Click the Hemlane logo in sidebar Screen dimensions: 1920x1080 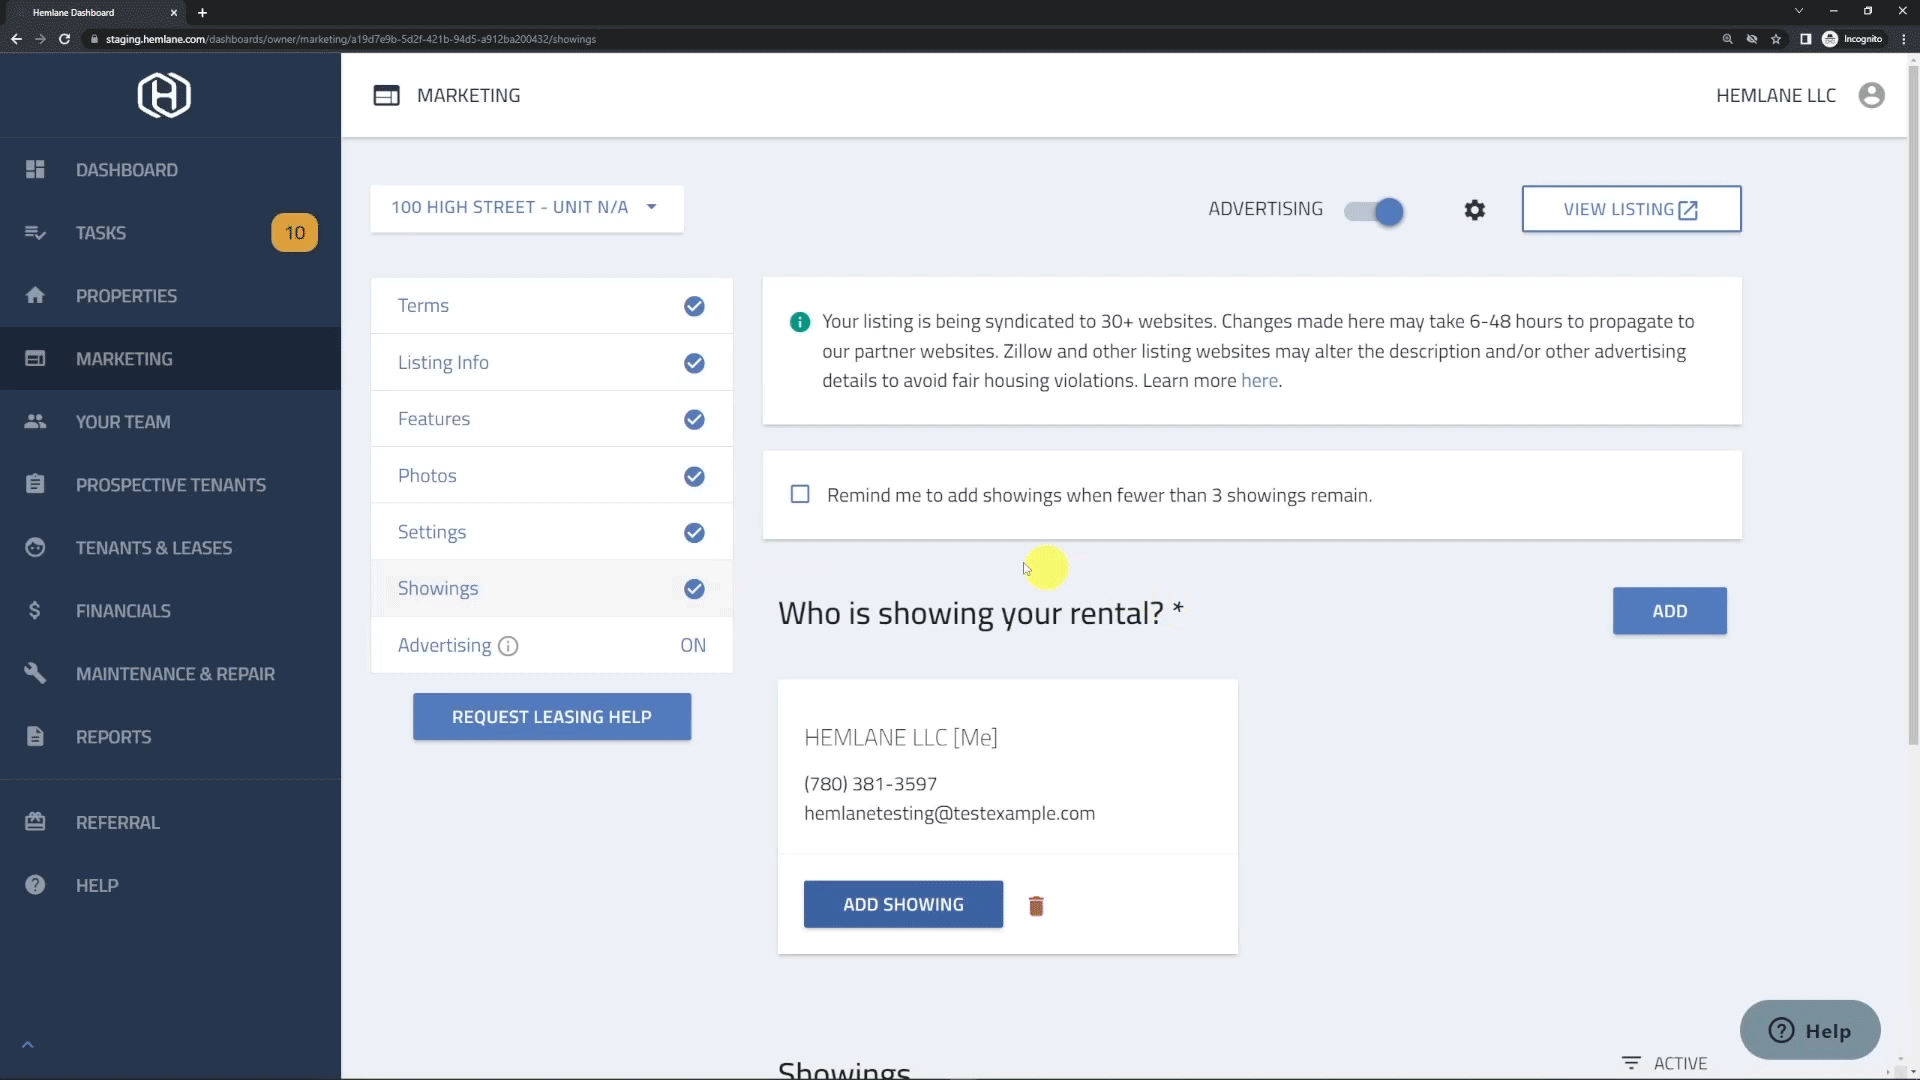(x=164, y=95)
